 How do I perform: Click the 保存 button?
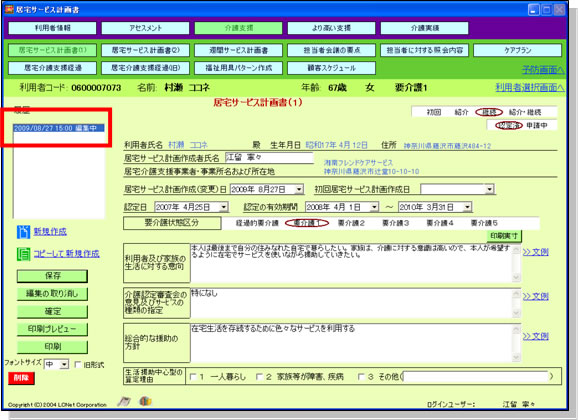pyautogui.click(x=52, y=276)
